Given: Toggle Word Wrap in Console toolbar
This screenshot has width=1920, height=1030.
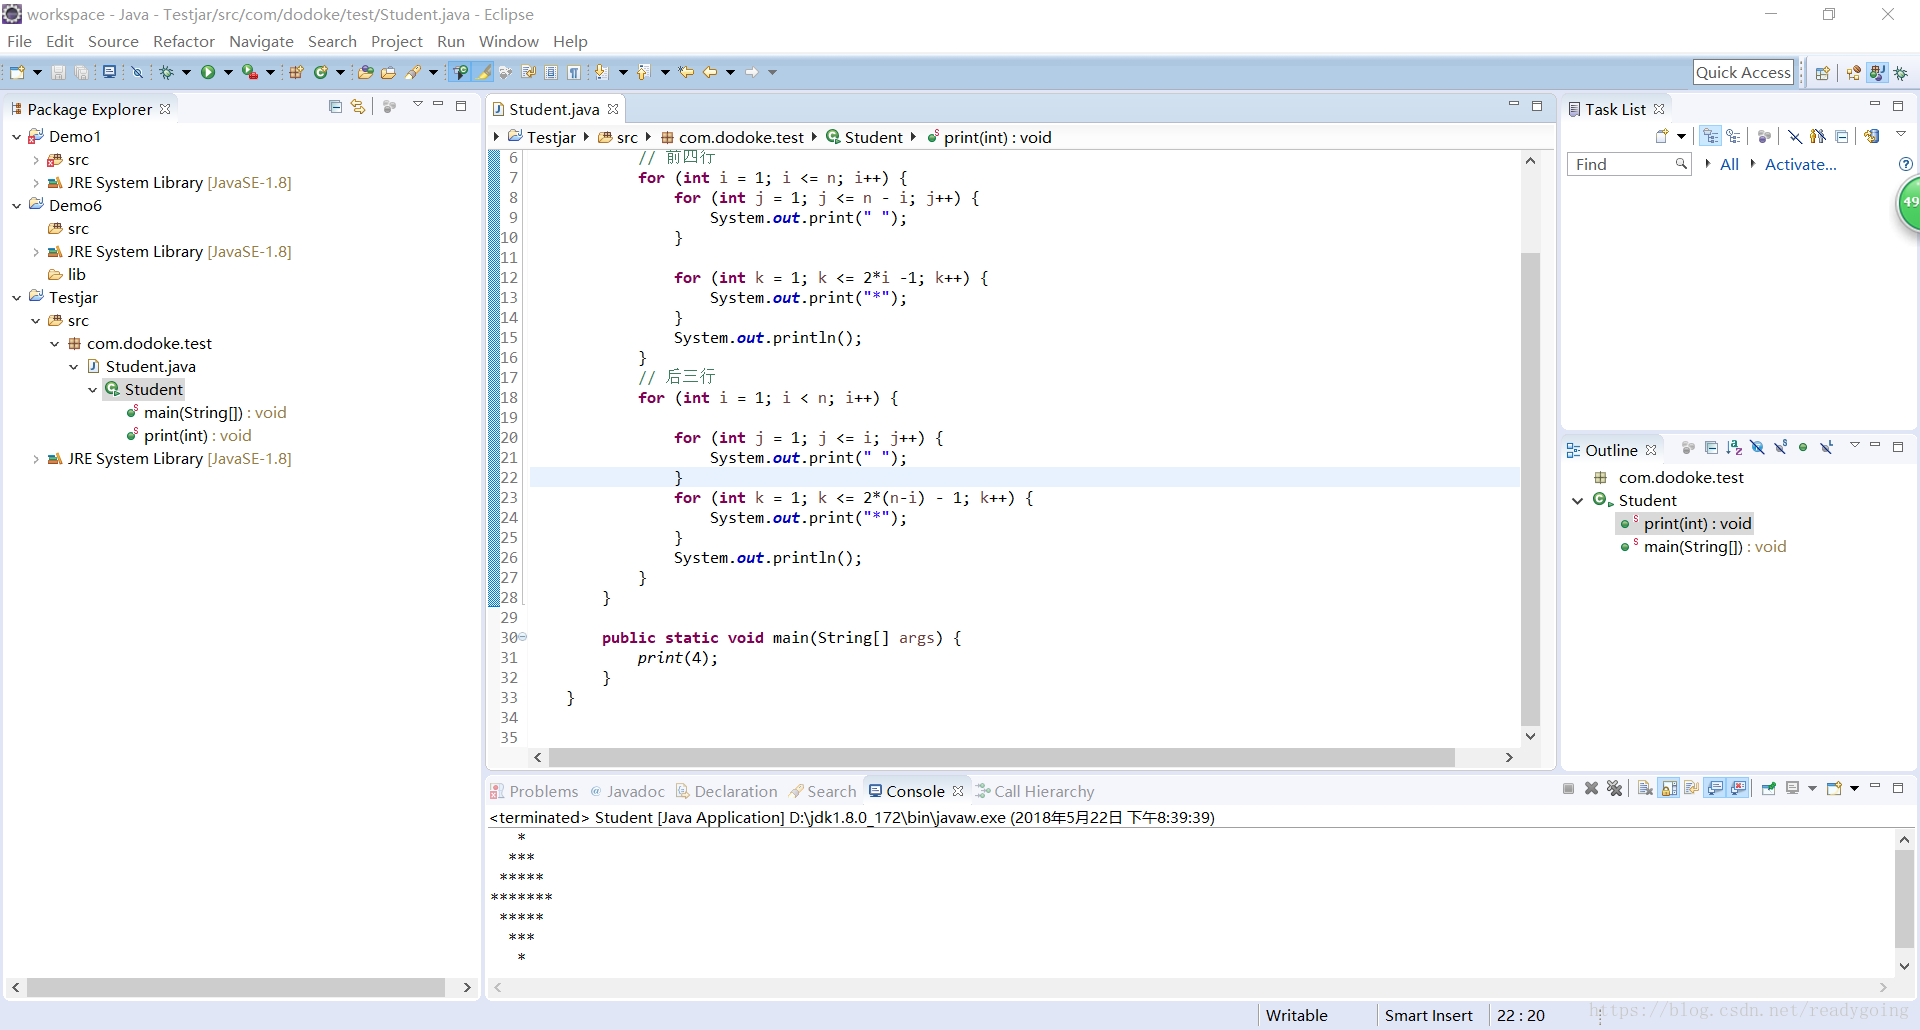Looking at the screenshot, I should point(1691,789).
